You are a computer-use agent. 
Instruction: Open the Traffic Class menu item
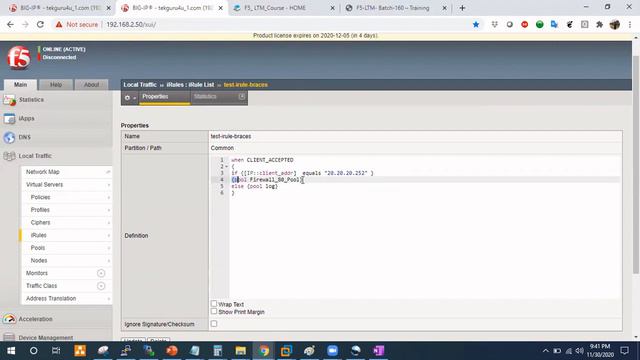click(41, 286)
